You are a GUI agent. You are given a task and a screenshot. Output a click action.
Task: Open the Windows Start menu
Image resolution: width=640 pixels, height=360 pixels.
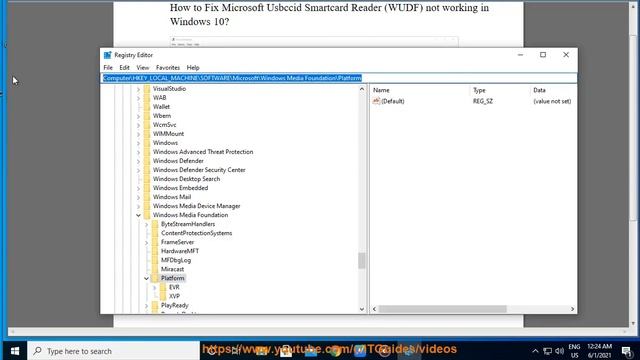tap(15, 351)
